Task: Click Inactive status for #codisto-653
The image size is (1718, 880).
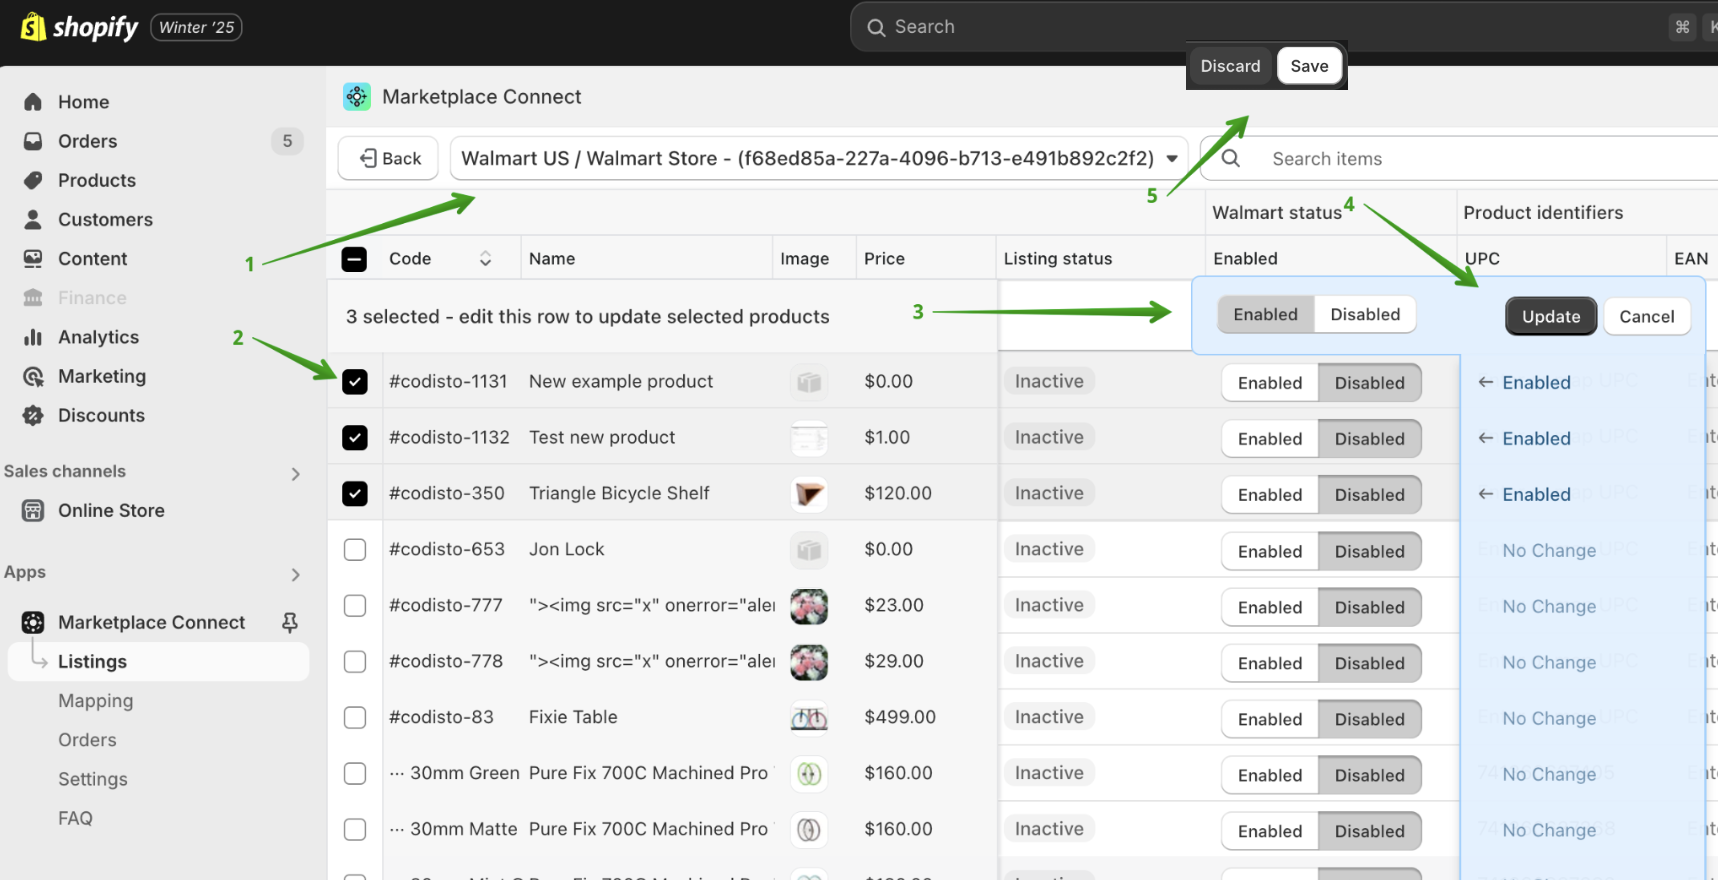Action: [1049, 549]
